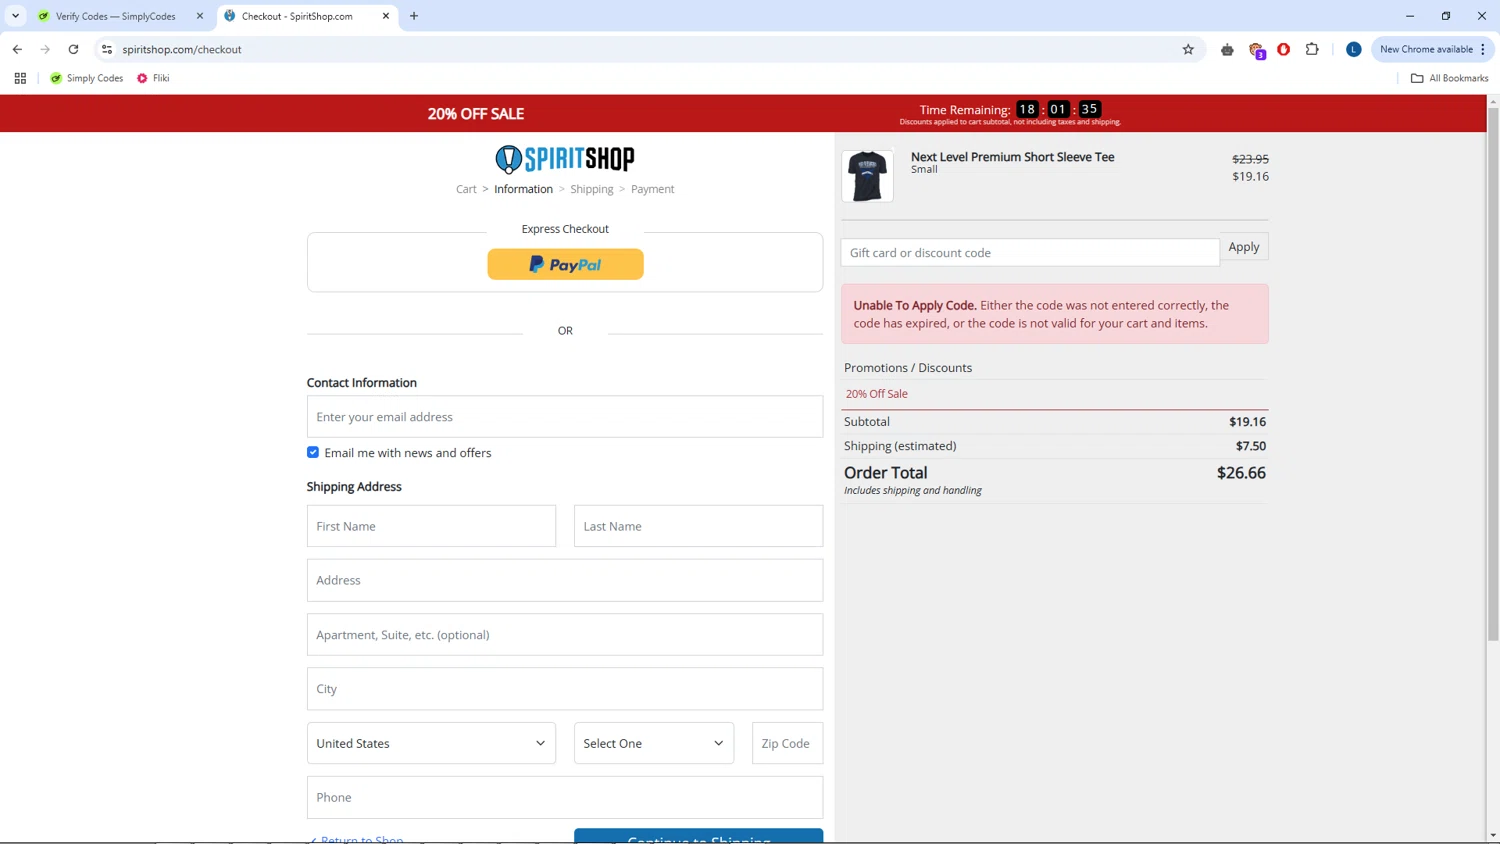Viewport: 1500px width, 844px height.
Task: Open the apps grid in the bookmarks bar
Action: click(x=20, y=78)
